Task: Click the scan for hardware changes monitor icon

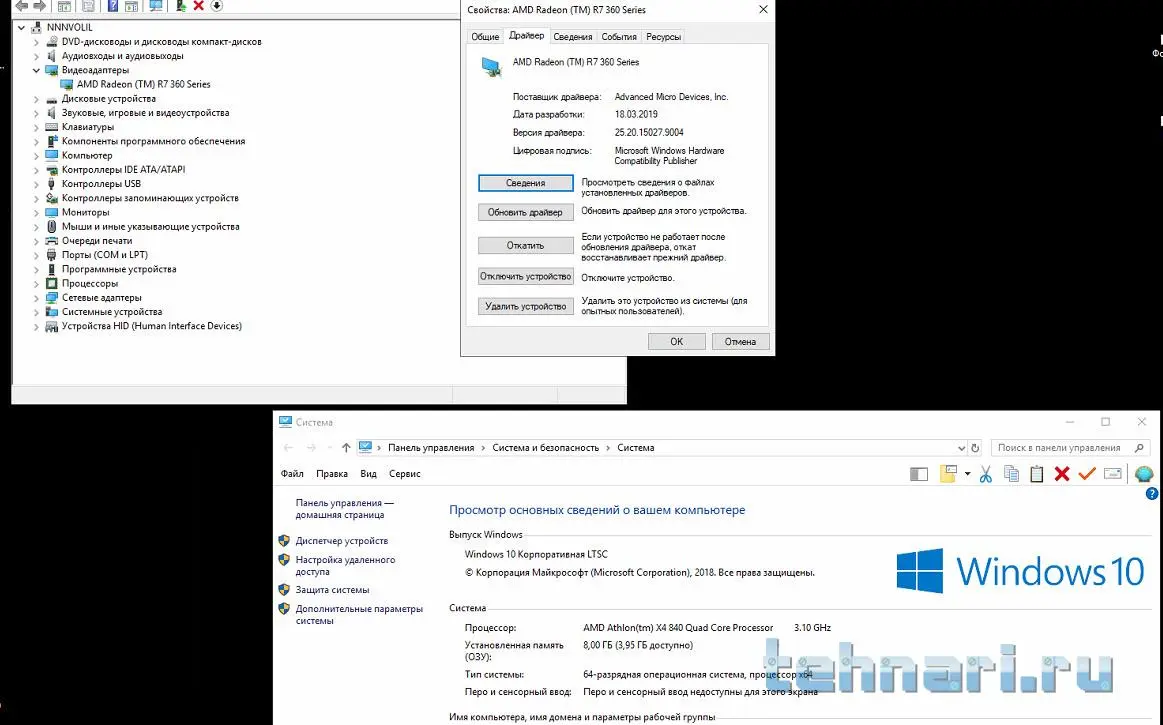Action: pyautogui.click(x=156, y=6)
